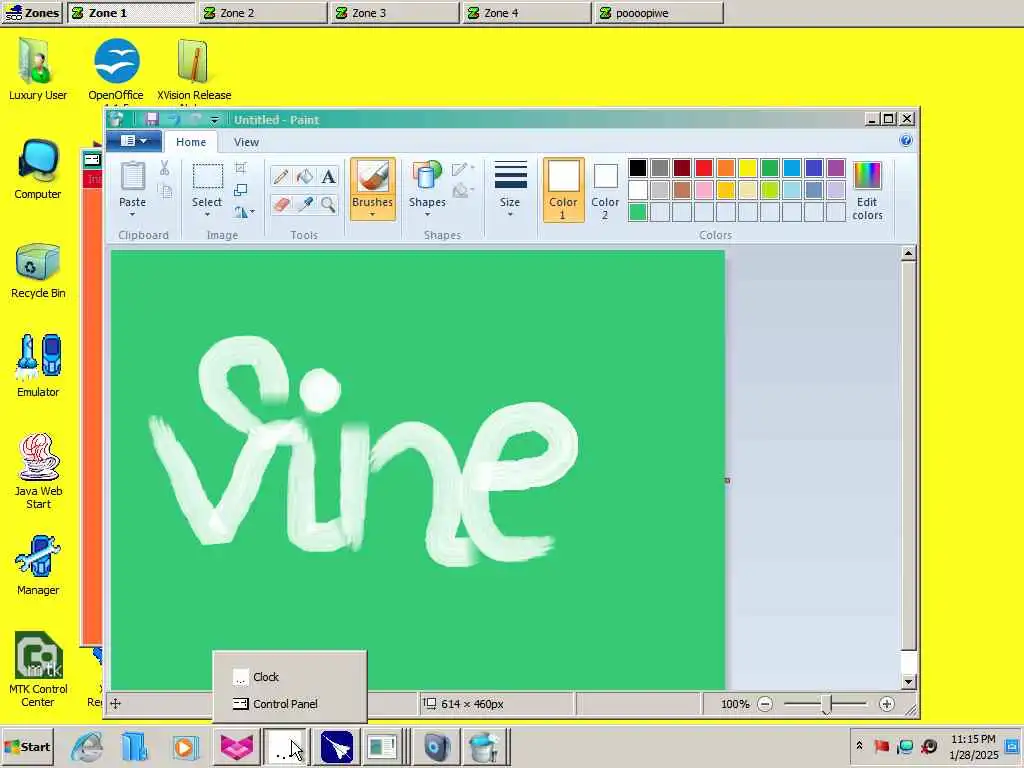This screenshot has width=1024, height=768.
Task: Switch to the Home ribbon tab
Action: tap(191, 142)
